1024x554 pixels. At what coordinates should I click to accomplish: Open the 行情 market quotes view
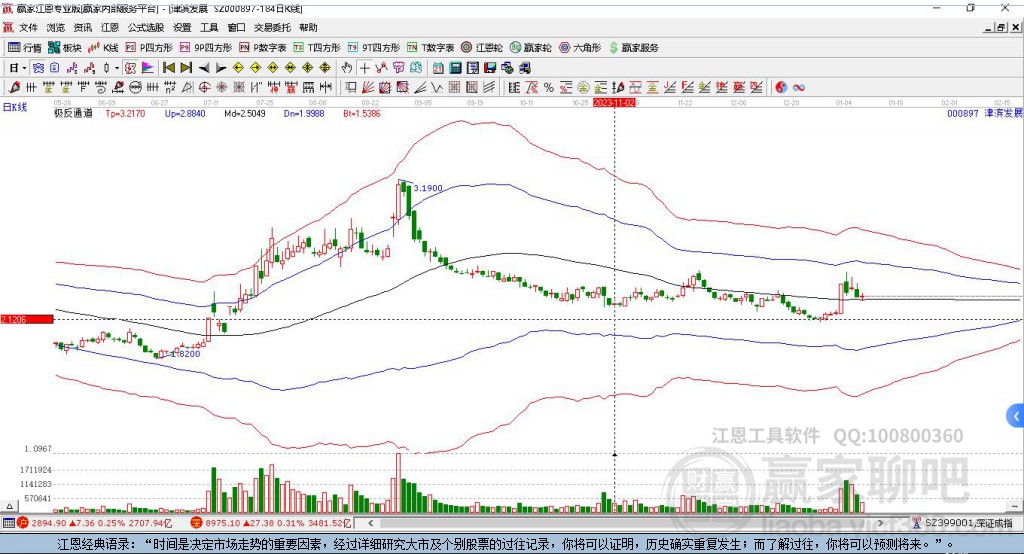coord(25,48)
